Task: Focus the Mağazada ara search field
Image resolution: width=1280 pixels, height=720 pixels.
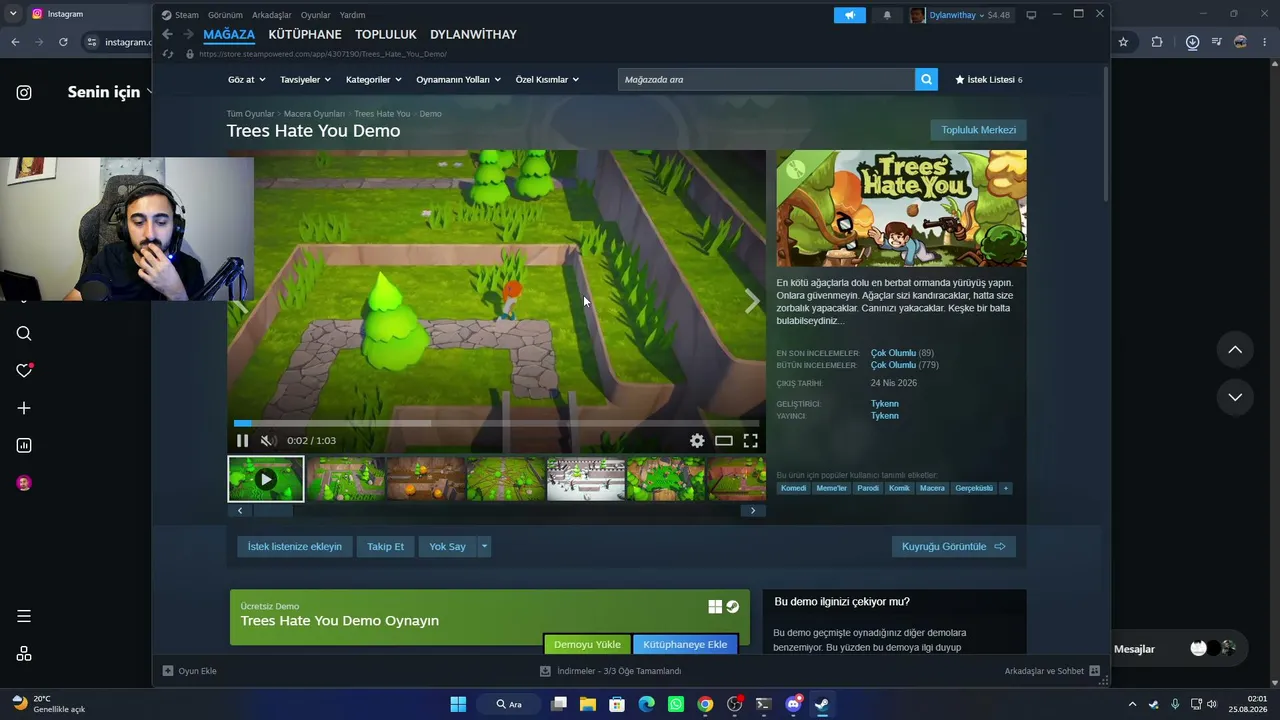Action: pyautogui.click(x=766, y=79)
